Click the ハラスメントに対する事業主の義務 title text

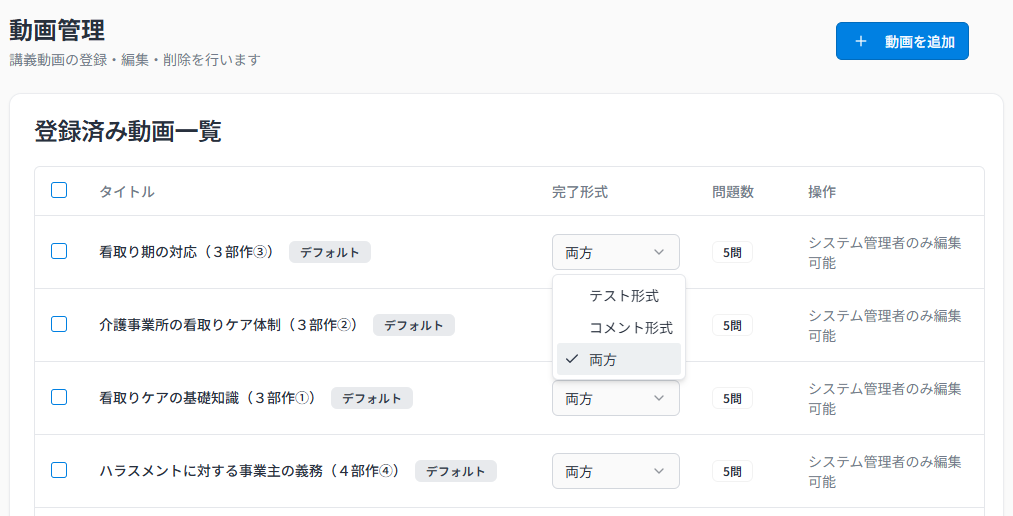click(x=249, y=471)
